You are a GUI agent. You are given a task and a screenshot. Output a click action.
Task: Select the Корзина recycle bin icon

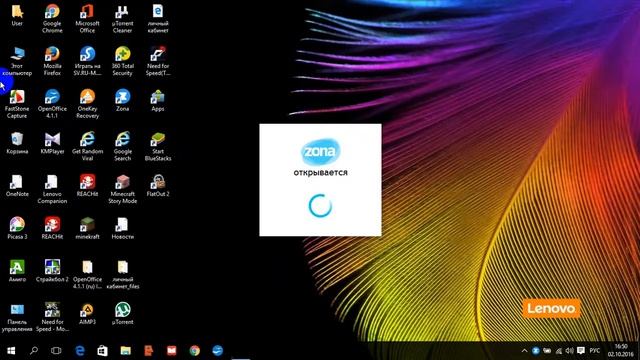pyautogui.click(x=17, y=143)
